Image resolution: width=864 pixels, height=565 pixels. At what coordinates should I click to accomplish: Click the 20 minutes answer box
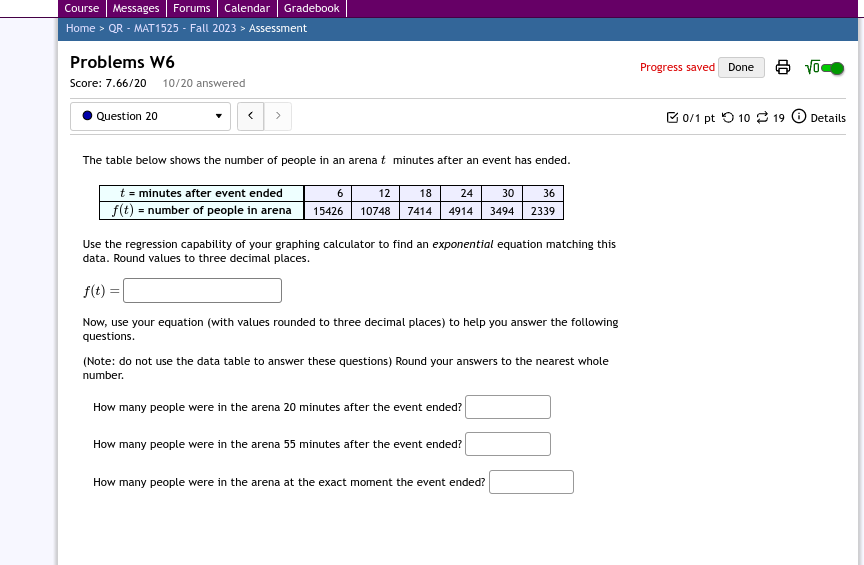507,407
